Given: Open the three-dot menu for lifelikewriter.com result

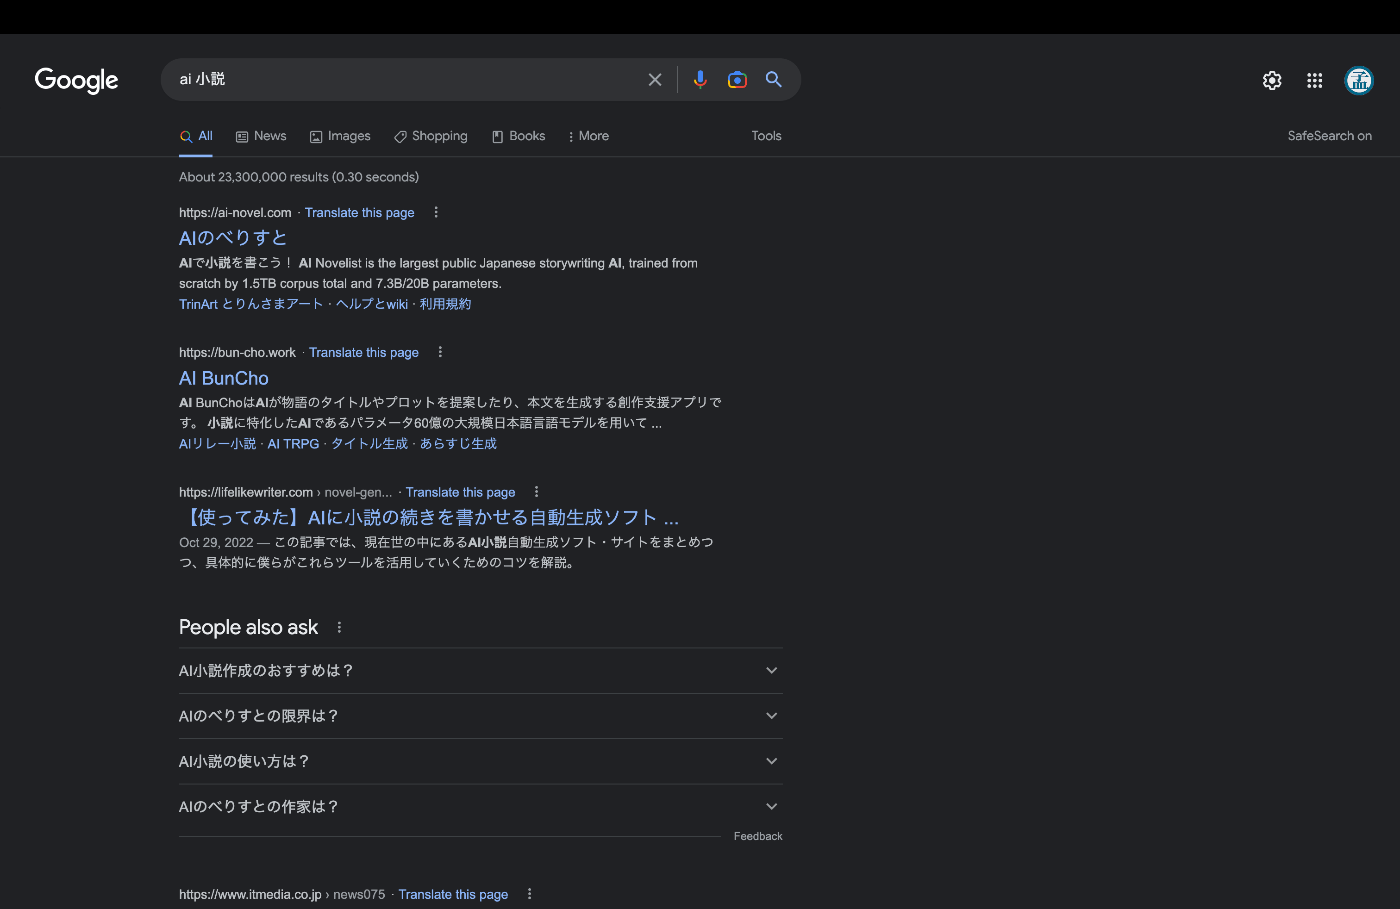Looking at the screenshot, I should pos(537,492).
